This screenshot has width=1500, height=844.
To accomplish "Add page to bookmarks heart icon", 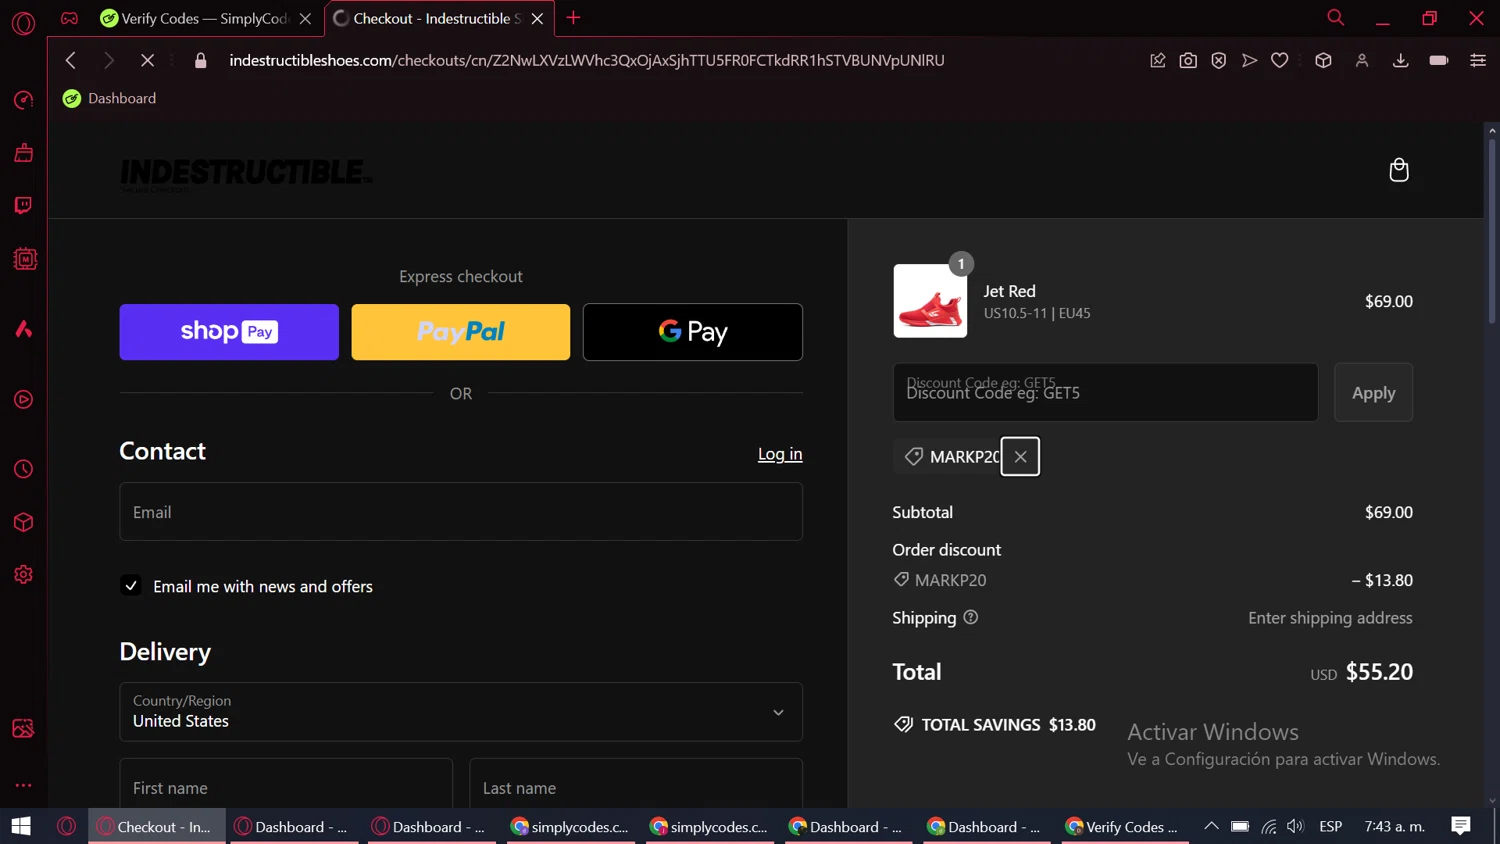I will coord(1279,60).
